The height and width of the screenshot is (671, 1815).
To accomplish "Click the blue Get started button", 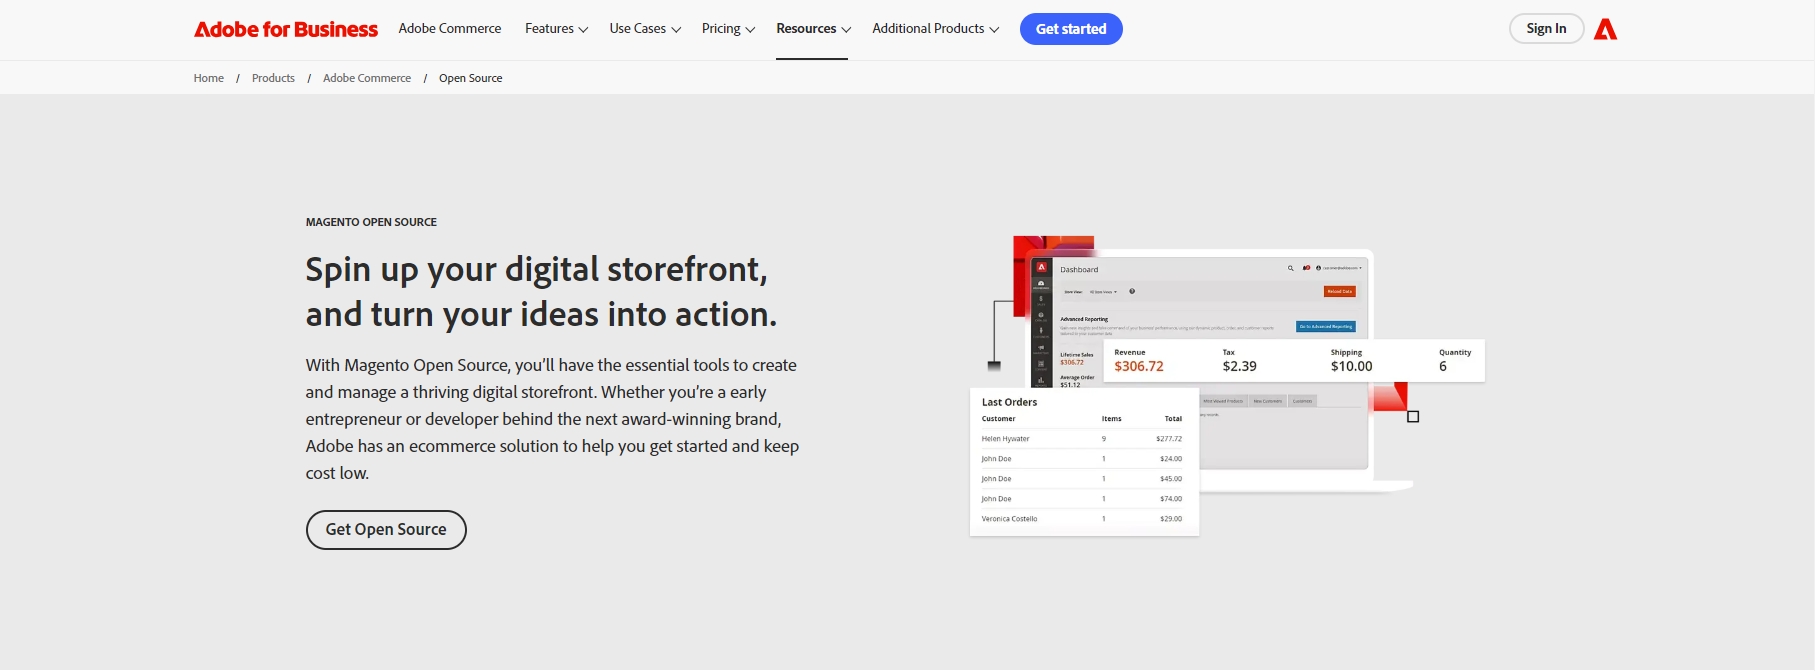I will (1071, 29).
